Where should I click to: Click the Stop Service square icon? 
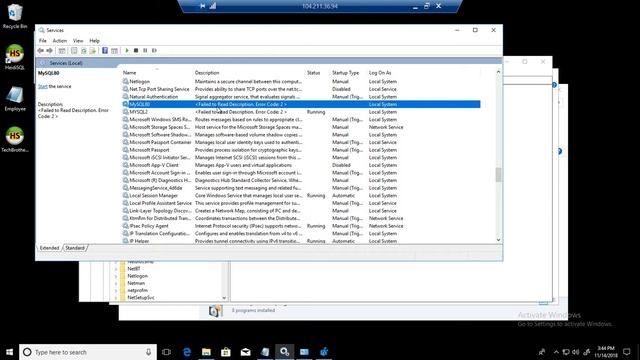click(x=136, y=51)
